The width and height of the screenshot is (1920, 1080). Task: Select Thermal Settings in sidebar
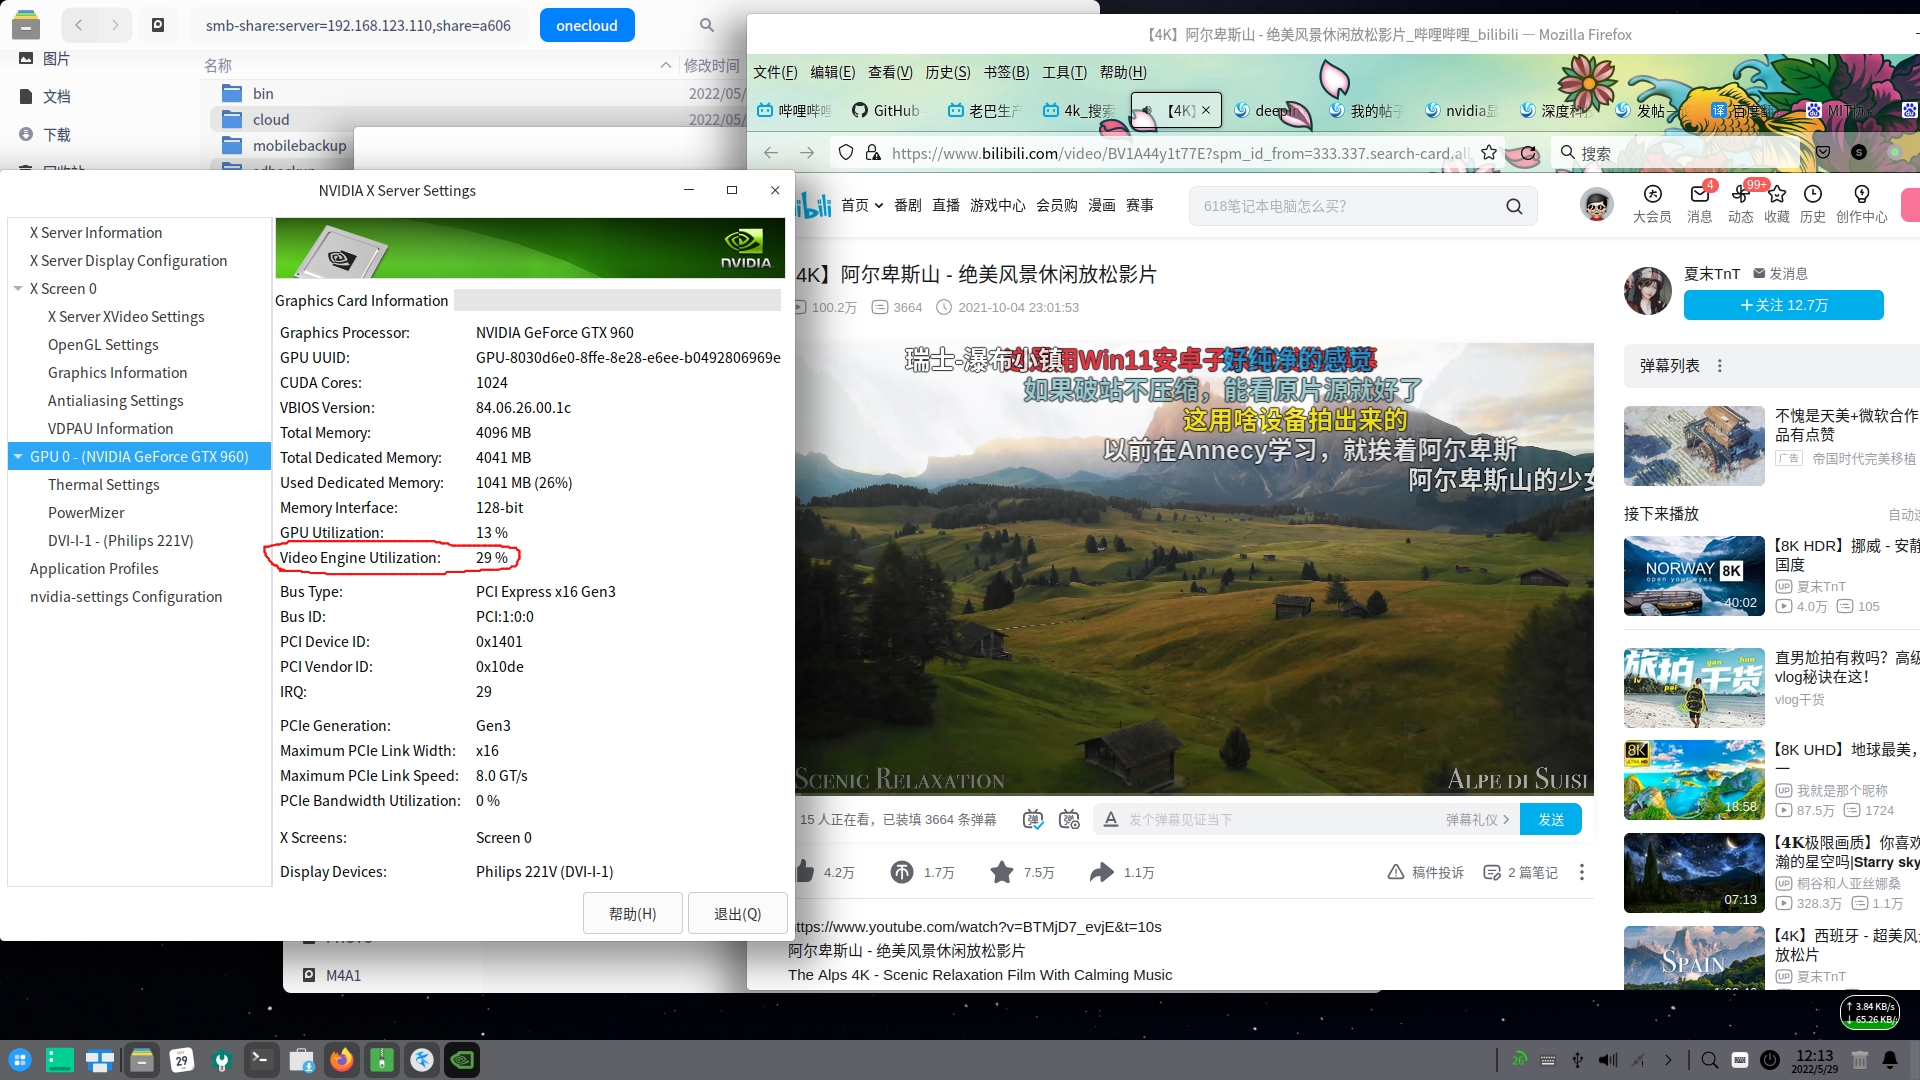104,485
